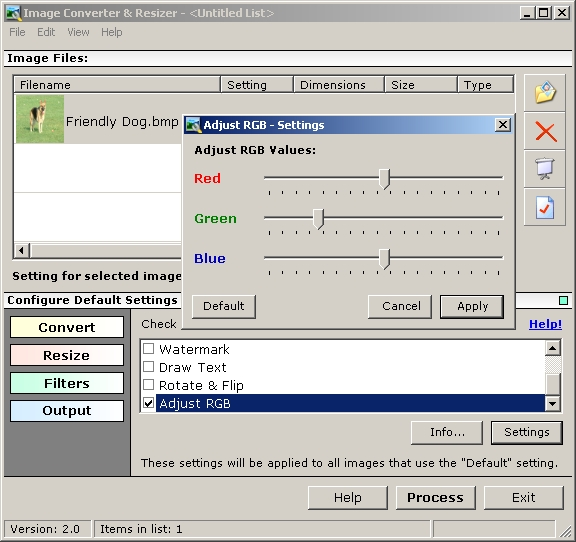The image size is (576, 542).
Task: Open Settings for selected filter
Action: click(x=526, y=432)
